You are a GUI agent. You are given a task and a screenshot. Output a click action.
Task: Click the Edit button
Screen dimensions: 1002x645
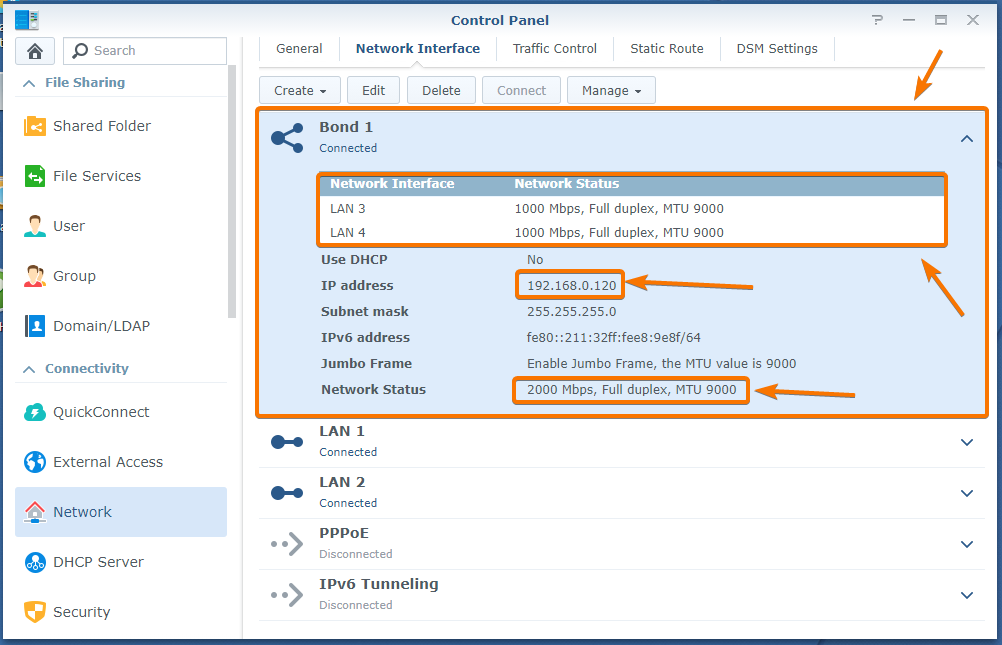(x=373, y=90)
